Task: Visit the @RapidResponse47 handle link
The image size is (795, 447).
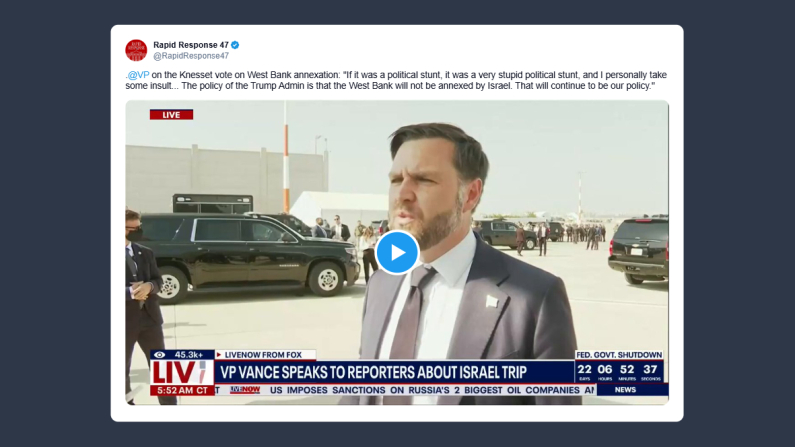Action: (x=191, y=56)
